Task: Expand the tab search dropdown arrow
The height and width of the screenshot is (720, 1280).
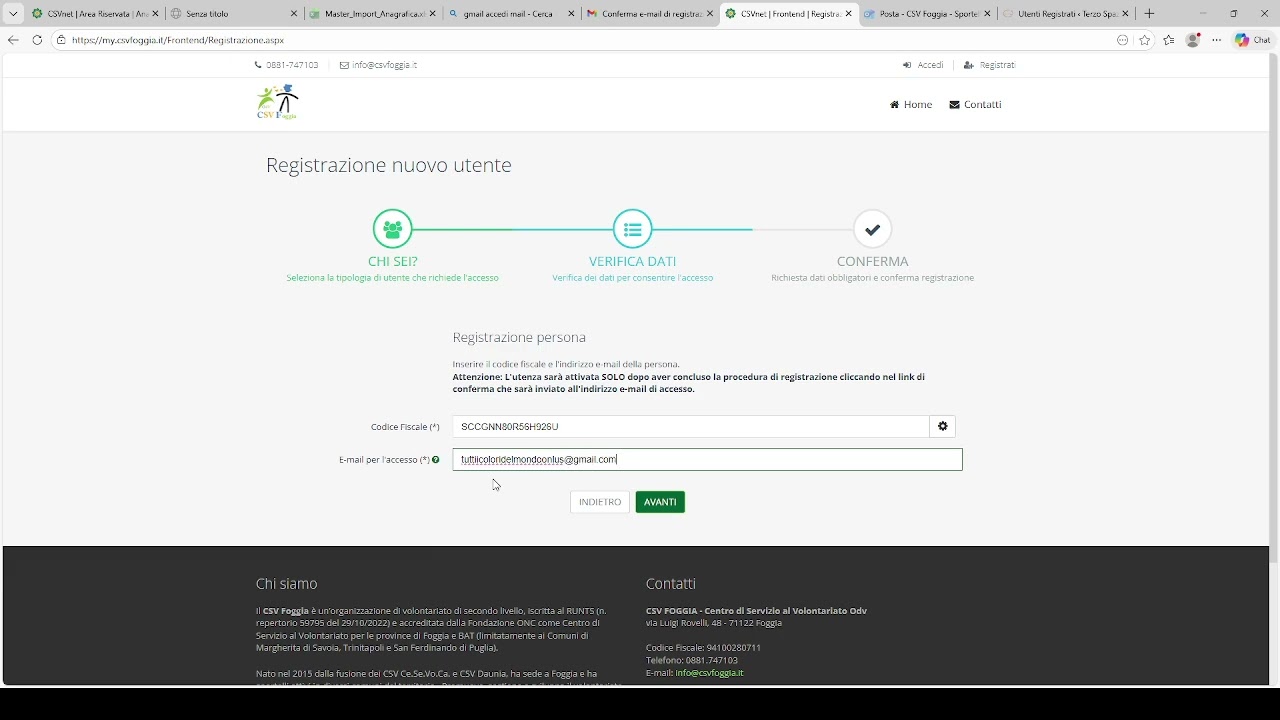Action: [13, 14]
